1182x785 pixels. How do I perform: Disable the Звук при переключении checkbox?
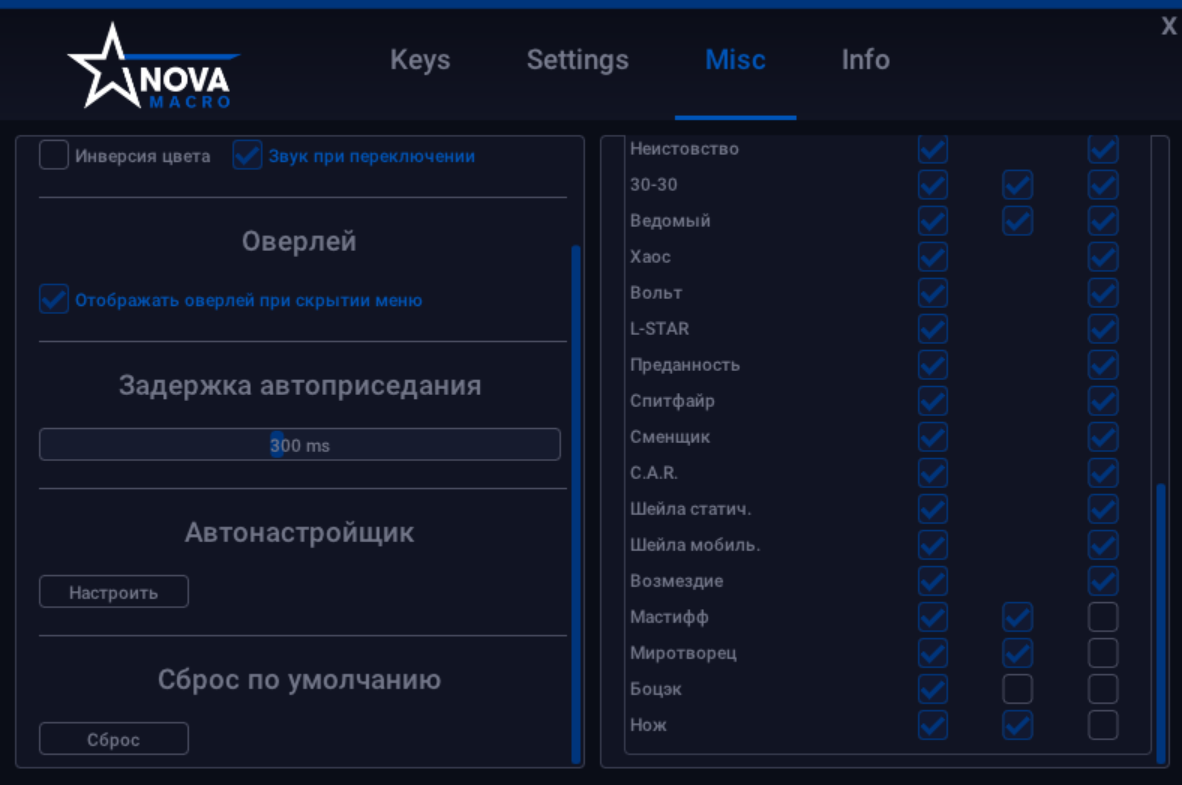coord(247,156)
